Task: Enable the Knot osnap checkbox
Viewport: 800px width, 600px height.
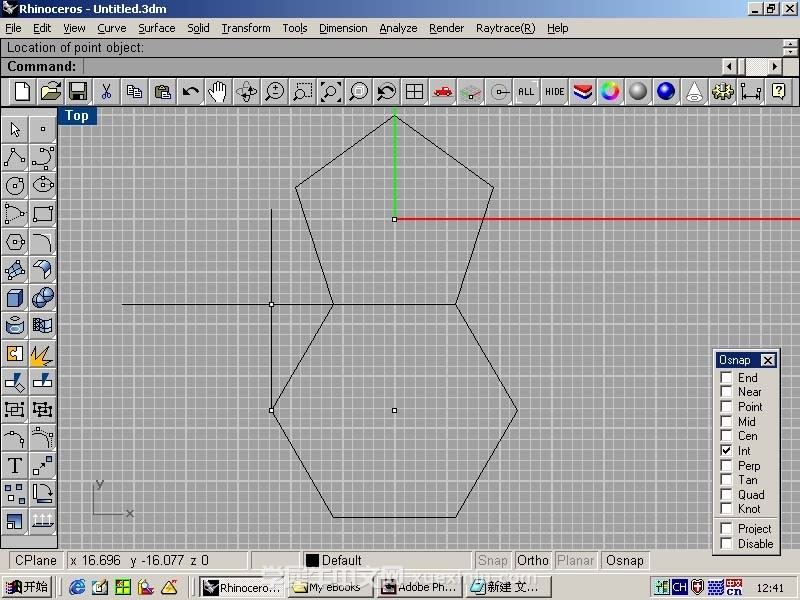Action: tap(726, 509)
